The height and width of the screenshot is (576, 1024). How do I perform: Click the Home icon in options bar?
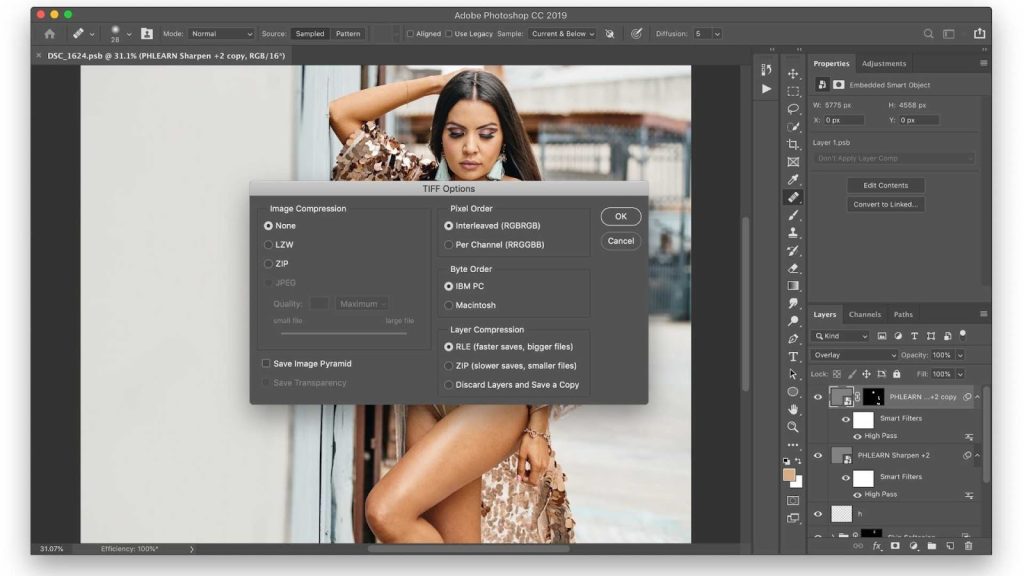pos(49,33)
